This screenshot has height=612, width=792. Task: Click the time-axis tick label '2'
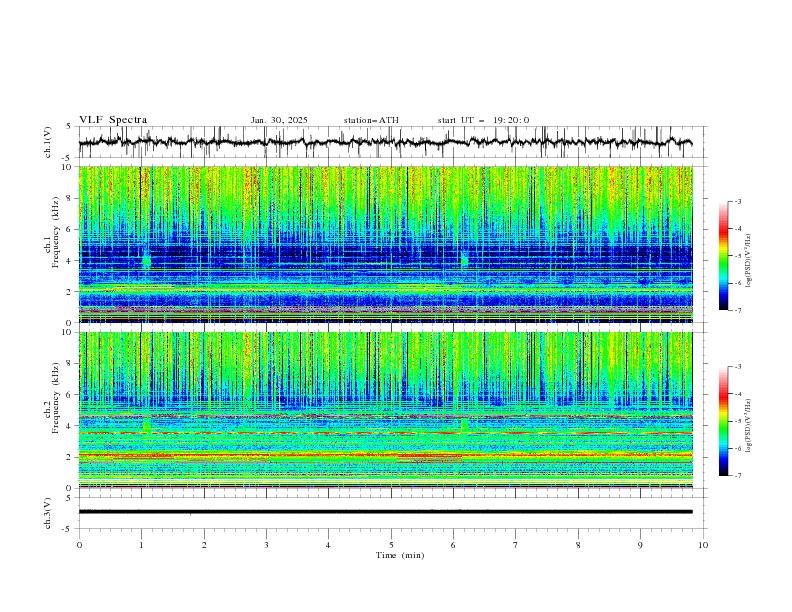(x=204, y=545)
